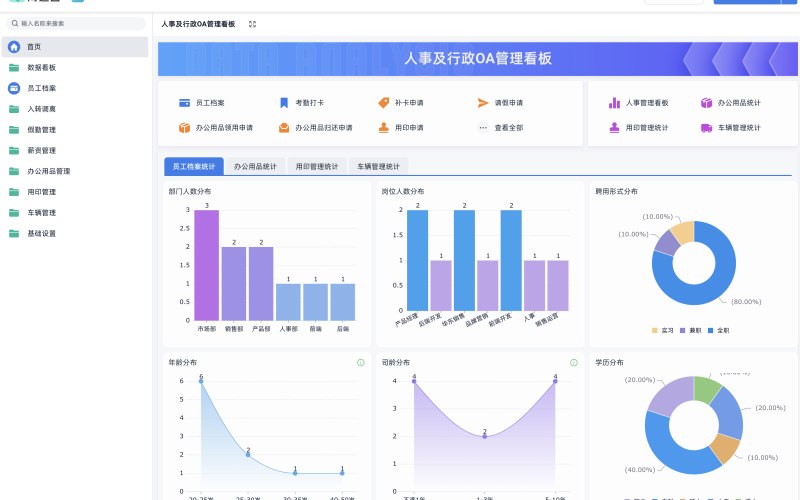The width and height of the screenshot is (800, 500).
Task: Open the 补卡申请 tag shortcut
Action: [384, 103]
